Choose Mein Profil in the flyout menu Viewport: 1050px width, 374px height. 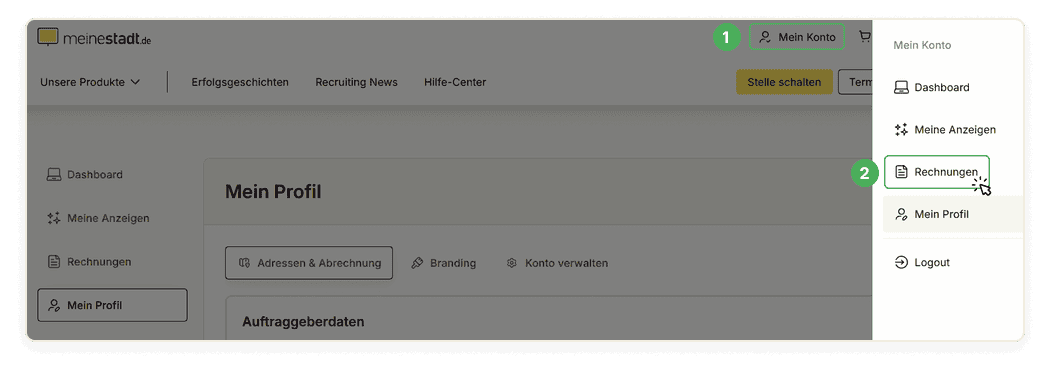point(953,214)
